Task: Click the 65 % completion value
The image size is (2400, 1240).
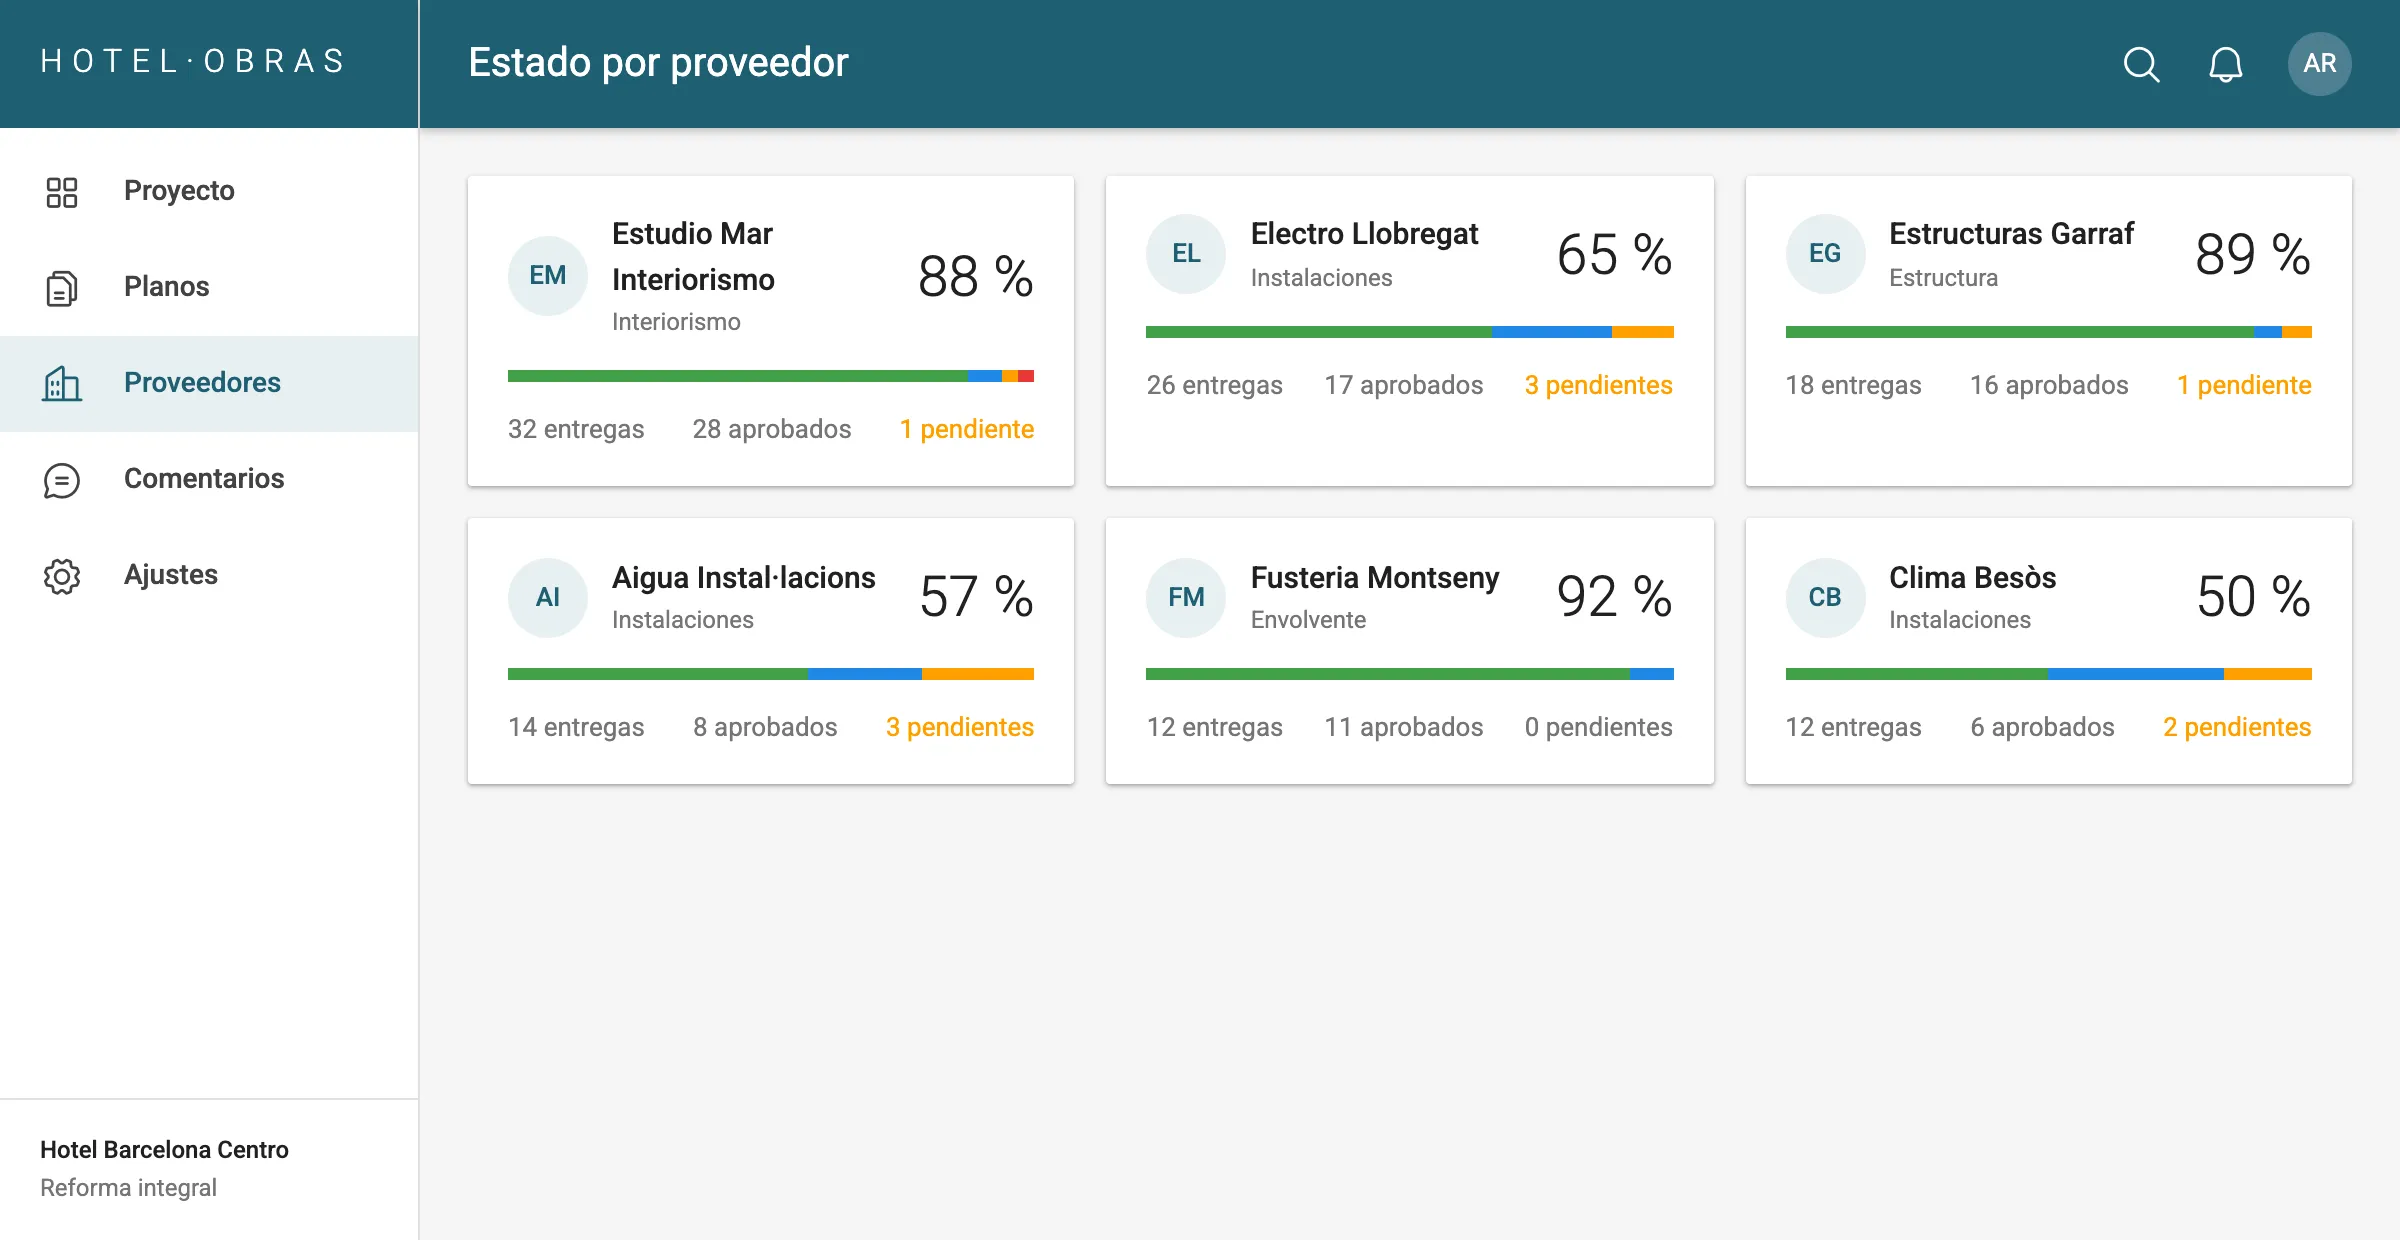Action: (x=1614, y=255)
